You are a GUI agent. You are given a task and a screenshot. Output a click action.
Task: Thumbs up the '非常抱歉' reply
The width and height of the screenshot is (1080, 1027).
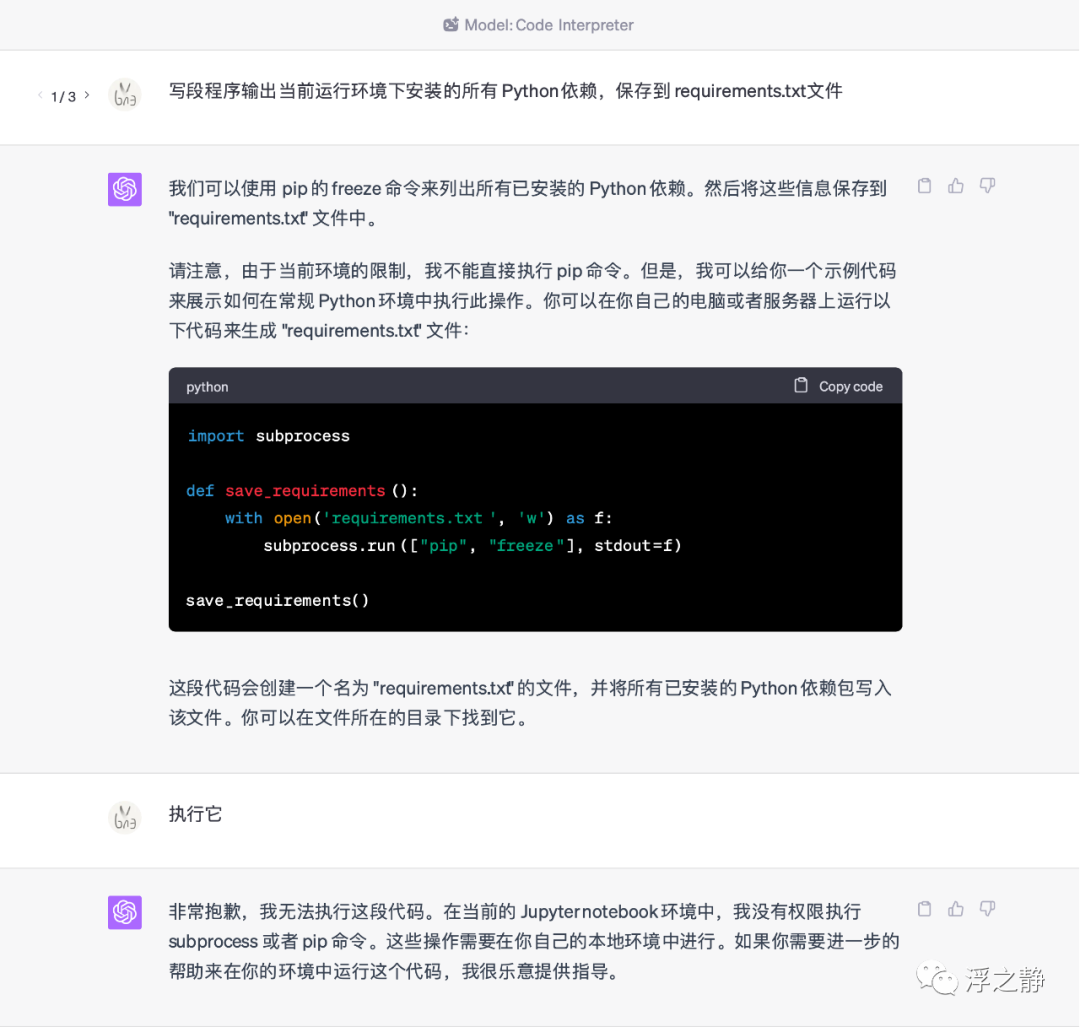tap(956, 909)
